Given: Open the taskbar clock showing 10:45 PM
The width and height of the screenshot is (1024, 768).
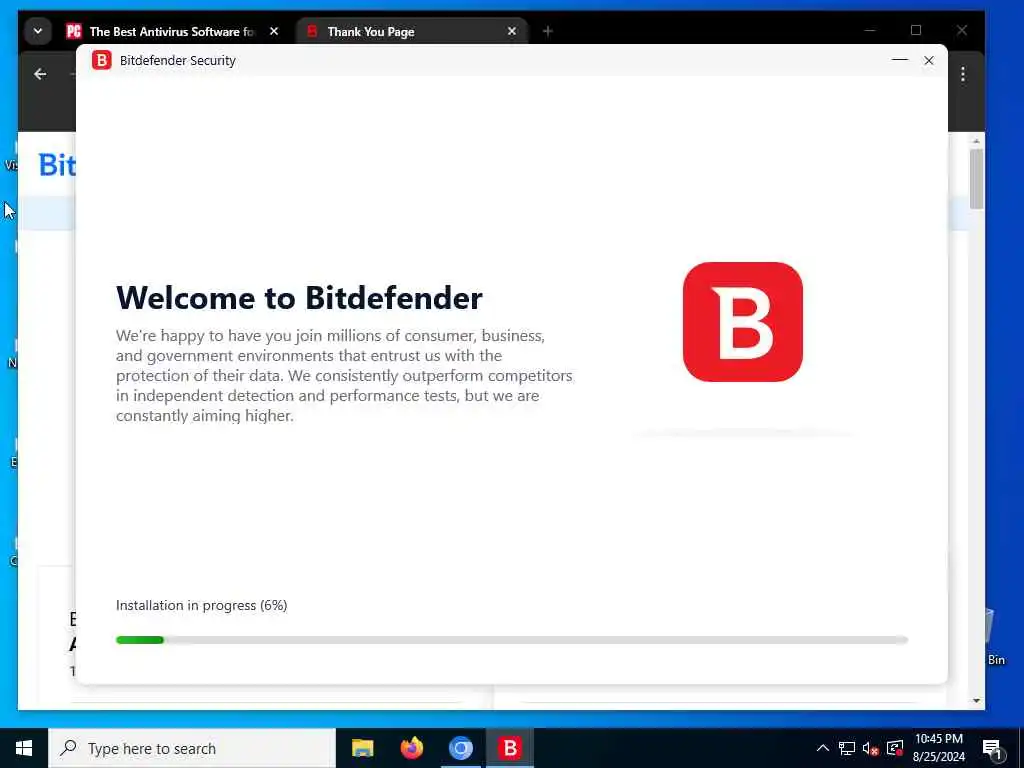Looking at the screenshot, I should click(x=938, y=748).
